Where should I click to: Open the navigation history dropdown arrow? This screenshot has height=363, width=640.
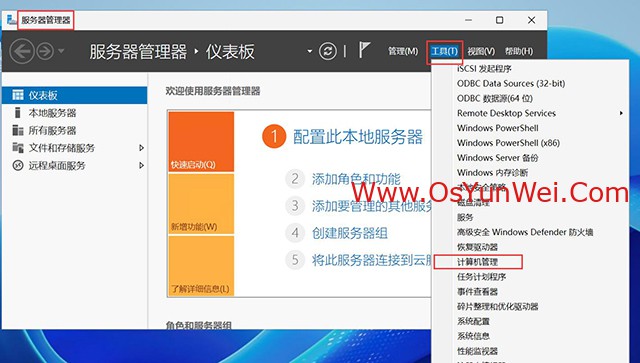61,51
